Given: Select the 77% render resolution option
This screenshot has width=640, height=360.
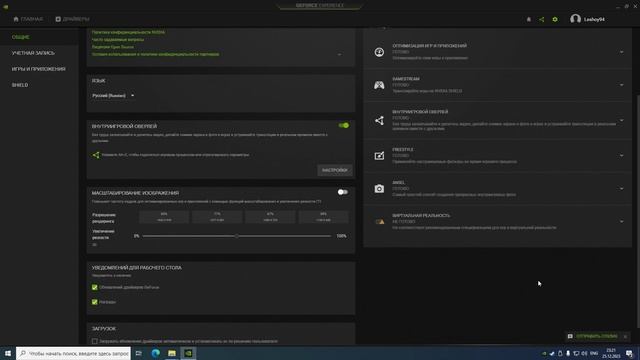Looking at the screenshot, I should coord(217,217).
